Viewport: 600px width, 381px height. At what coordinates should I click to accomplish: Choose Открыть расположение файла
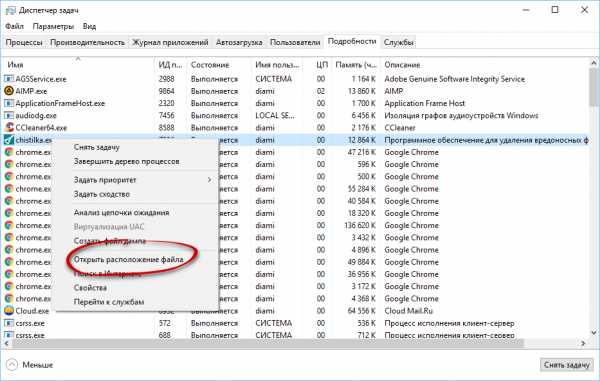[128, 259]
